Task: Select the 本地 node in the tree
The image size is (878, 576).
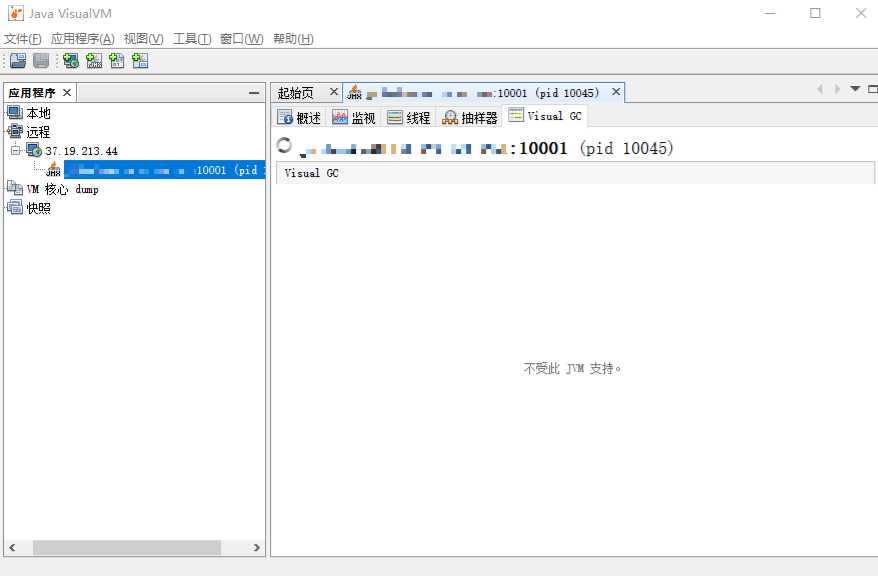Action: [38, 113]
